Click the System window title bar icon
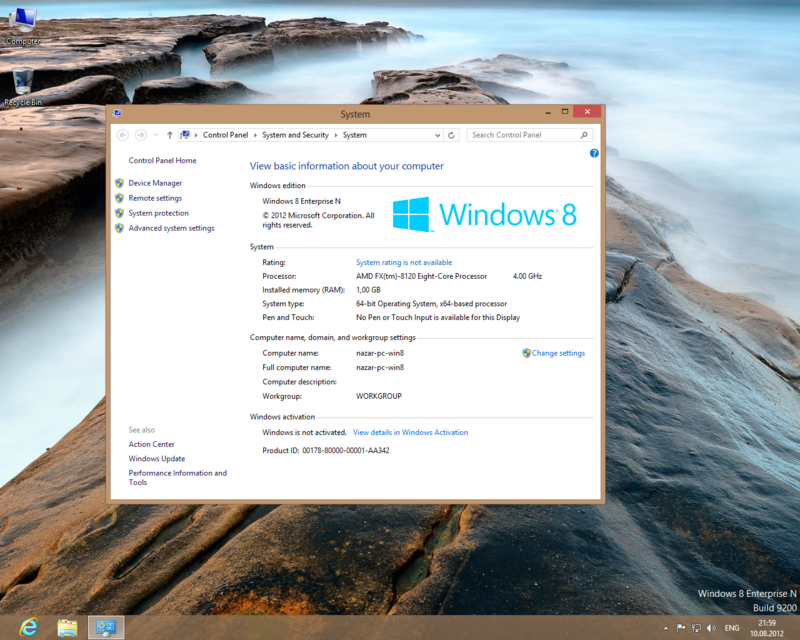800x640 pixels. (x=117, y=113)
